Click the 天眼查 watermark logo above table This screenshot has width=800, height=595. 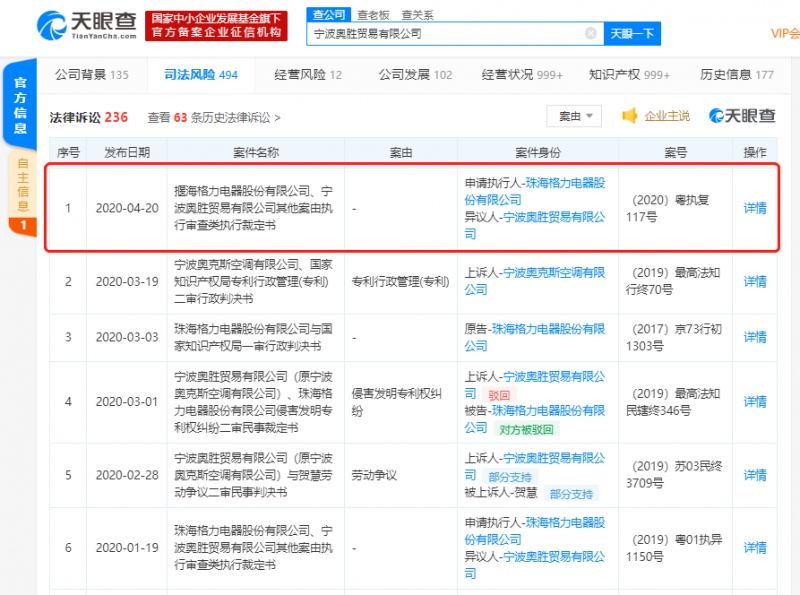(x=742, y=116)
